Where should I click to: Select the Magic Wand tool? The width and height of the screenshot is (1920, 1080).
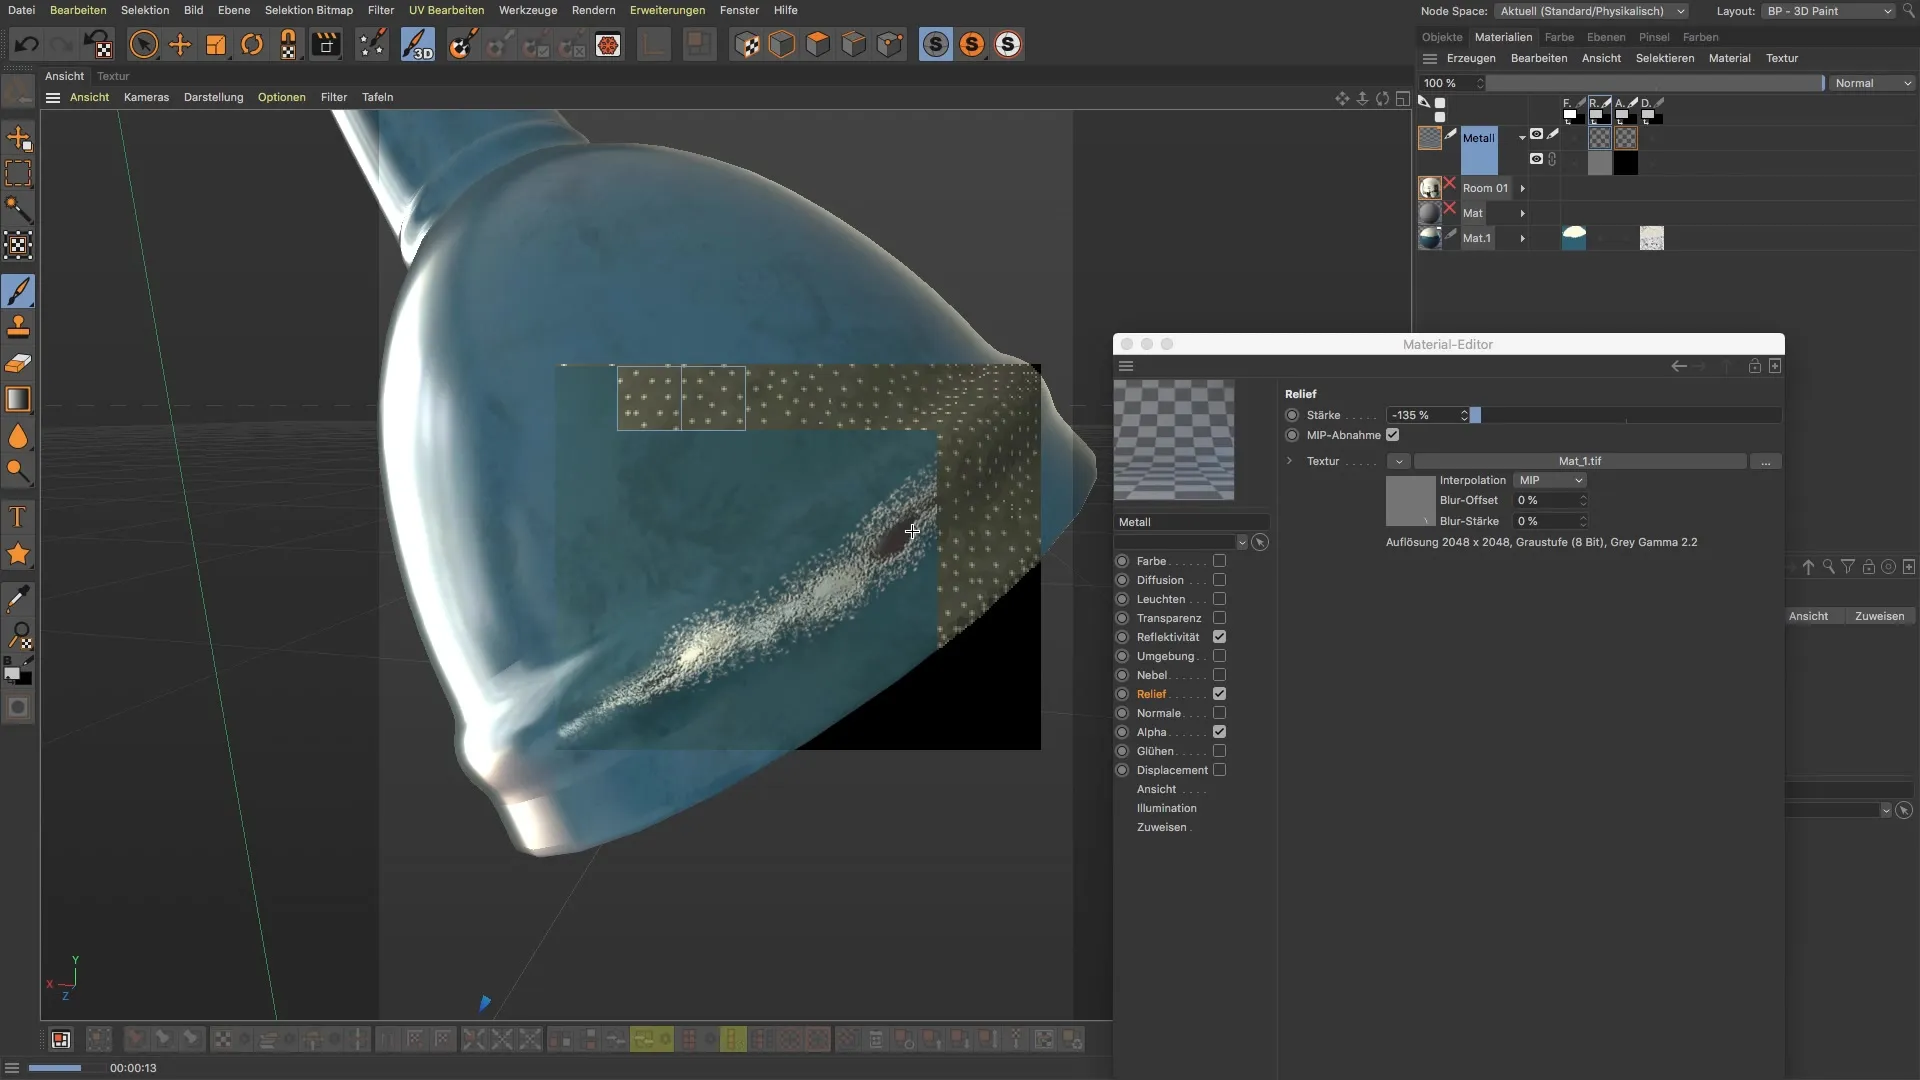coord(18,209)
